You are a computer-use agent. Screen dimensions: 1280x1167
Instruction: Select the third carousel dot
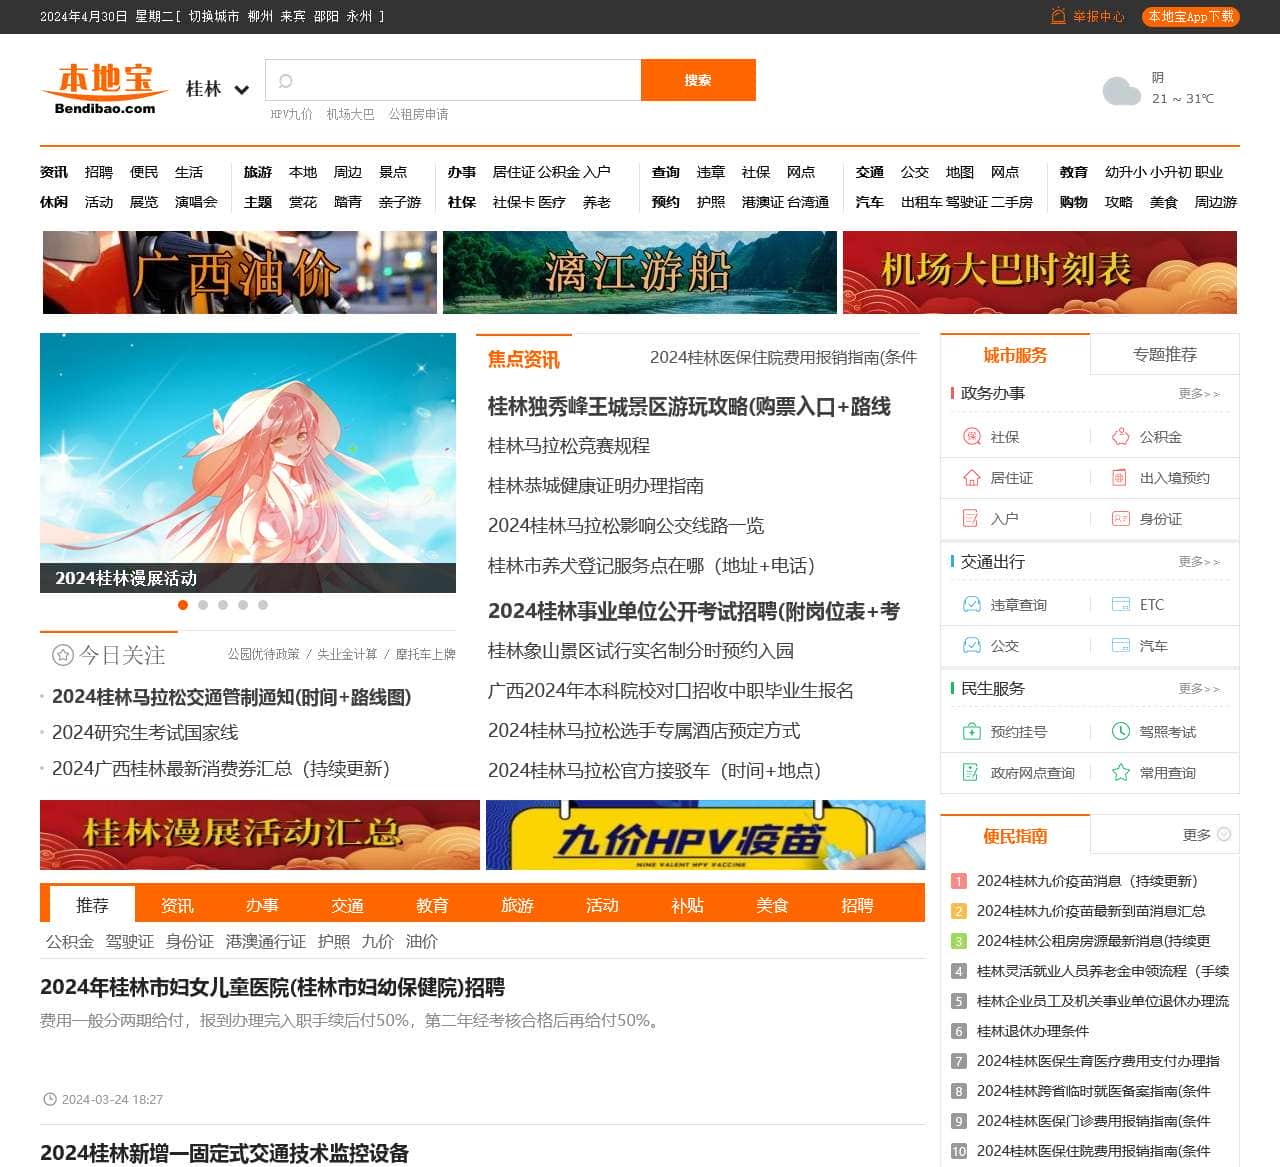pos(223,605)
